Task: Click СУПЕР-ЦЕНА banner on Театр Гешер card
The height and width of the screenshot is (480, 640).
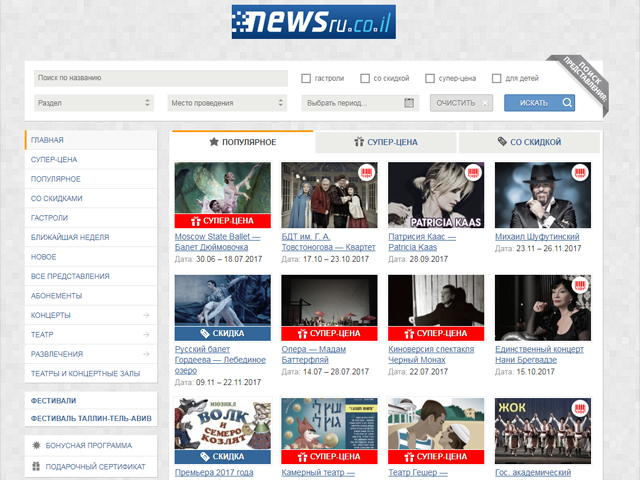Action: (x=436, y=457)
